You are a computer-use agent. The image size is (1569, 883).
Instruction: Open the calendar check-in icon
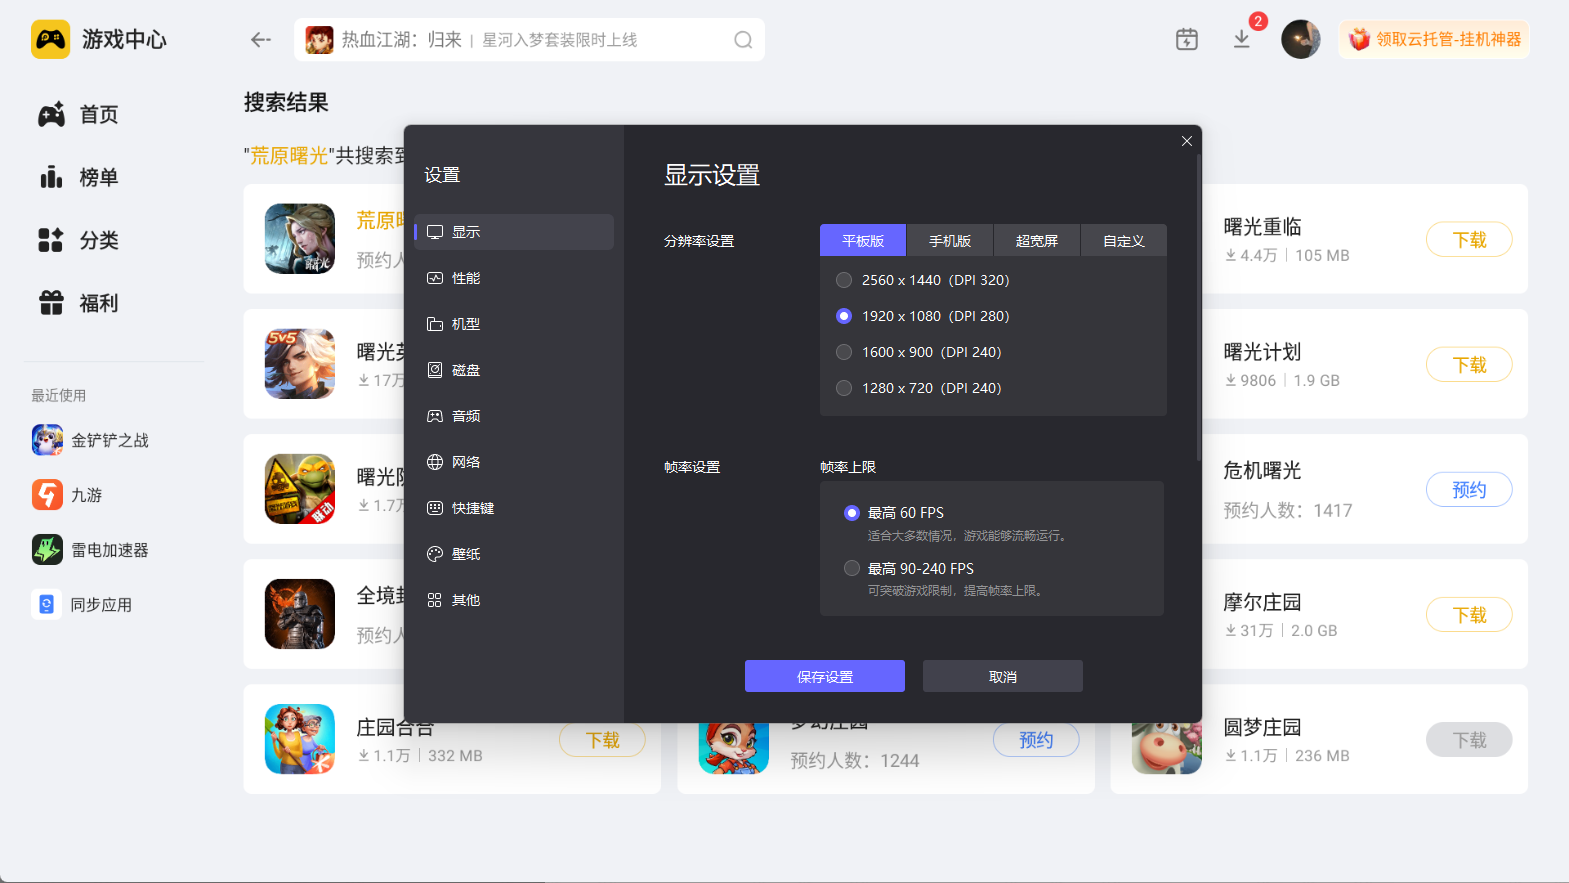[x=1187, y=39]
